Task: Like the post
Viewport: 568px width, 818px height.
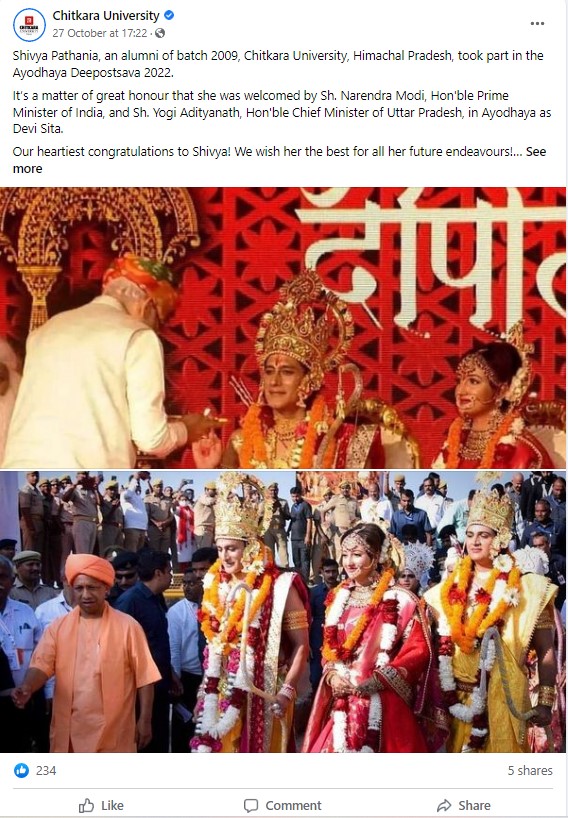Action: pos(101,805)
